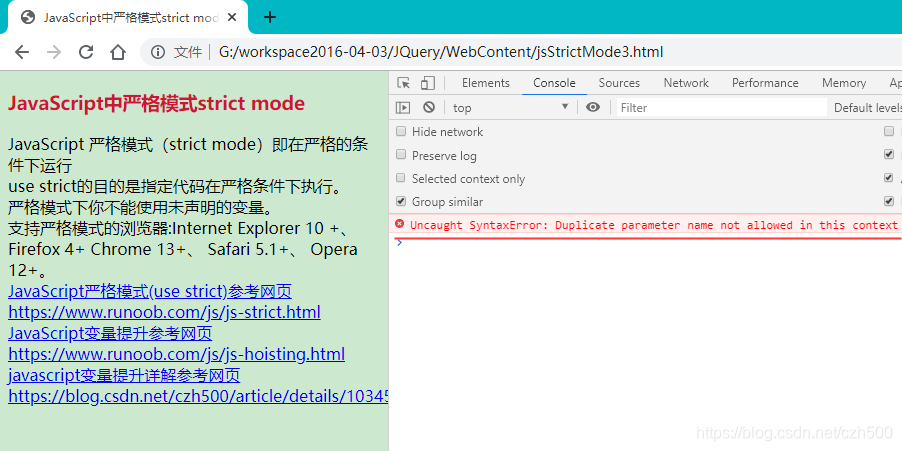Click the Uncaught SyntaxError message text
The width and height of the screenshot is (902, 451).
pyautogui.click(x=653, y=225)
